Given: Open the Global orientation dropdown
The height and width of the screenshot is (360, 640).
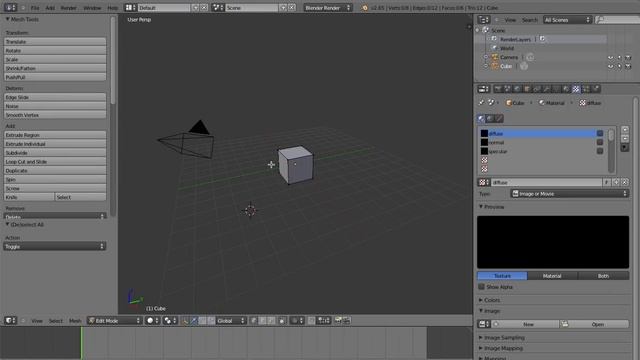Looking at the screenshot, I should pyautogui.click(x=231, y=320).
